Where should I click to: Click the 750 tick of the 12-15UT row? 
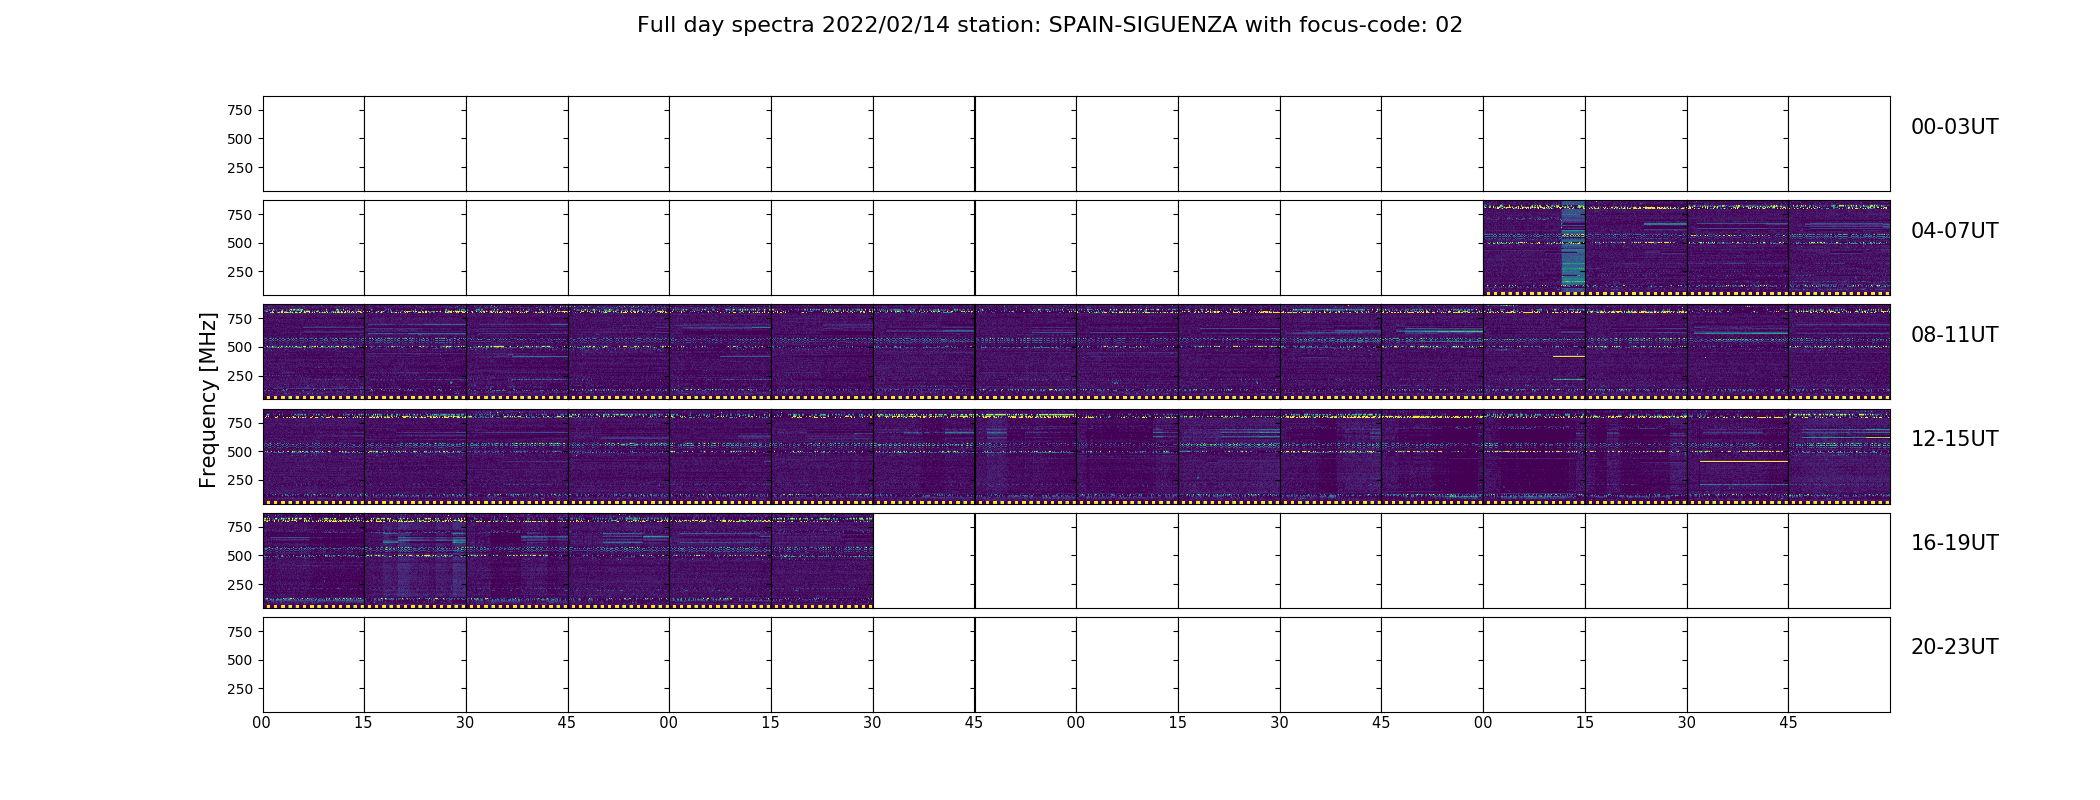pos(240,423)
